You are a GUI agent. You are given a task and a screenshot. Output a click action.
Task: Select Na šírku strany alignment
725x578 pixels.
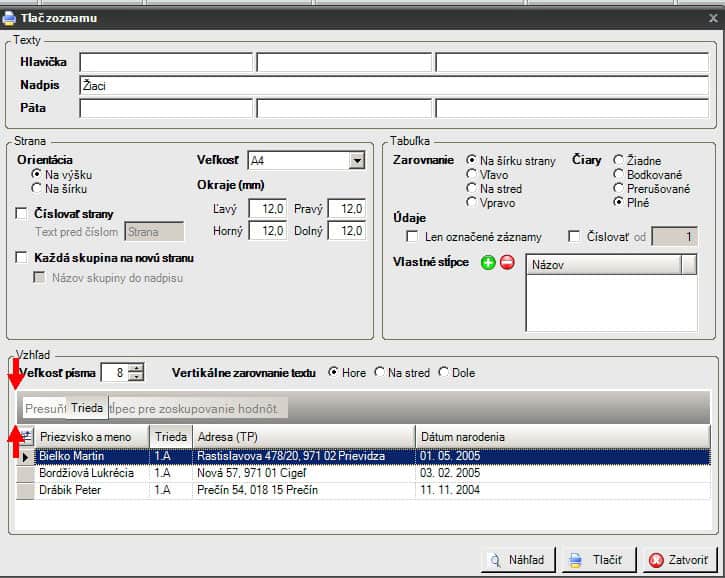click(x=471, y=160)
